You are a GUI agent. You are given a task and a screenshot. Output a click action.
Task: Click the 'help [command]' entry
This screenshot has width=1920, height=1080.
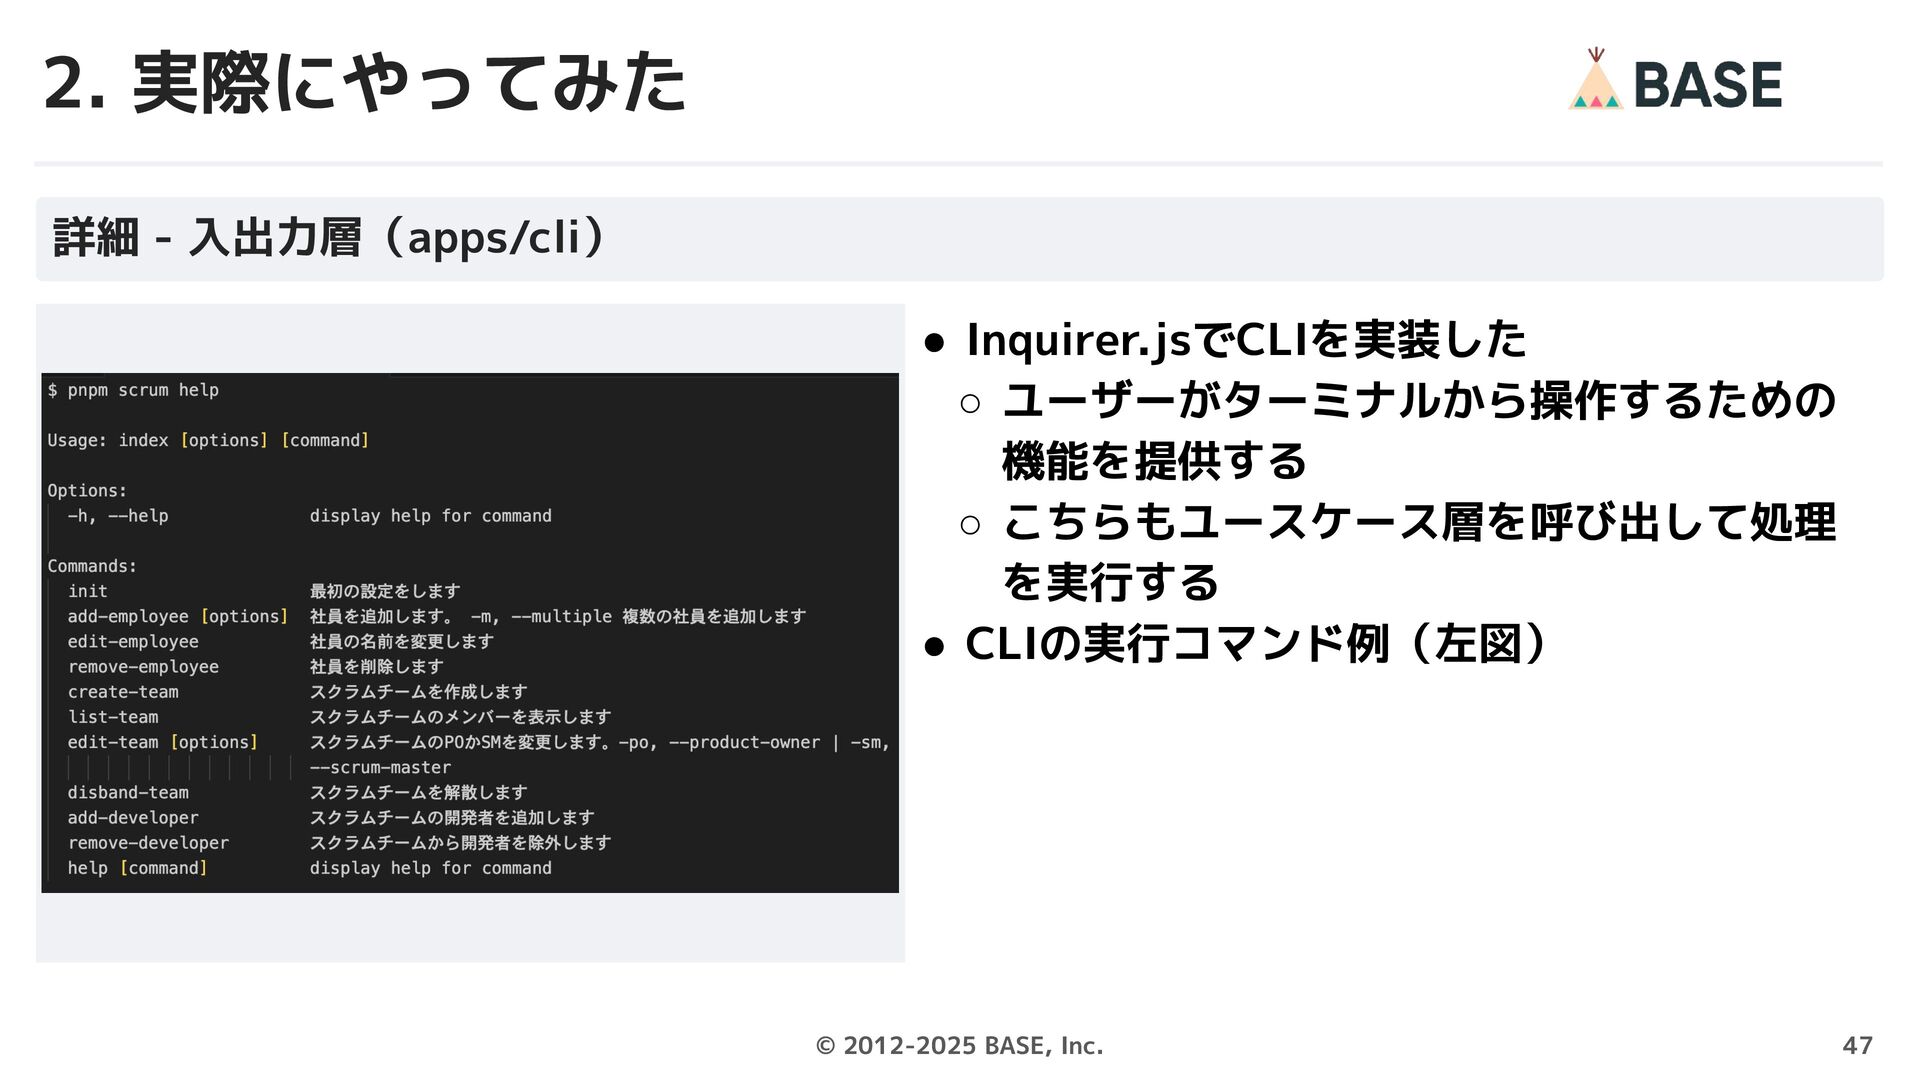(x=137, y=868)
